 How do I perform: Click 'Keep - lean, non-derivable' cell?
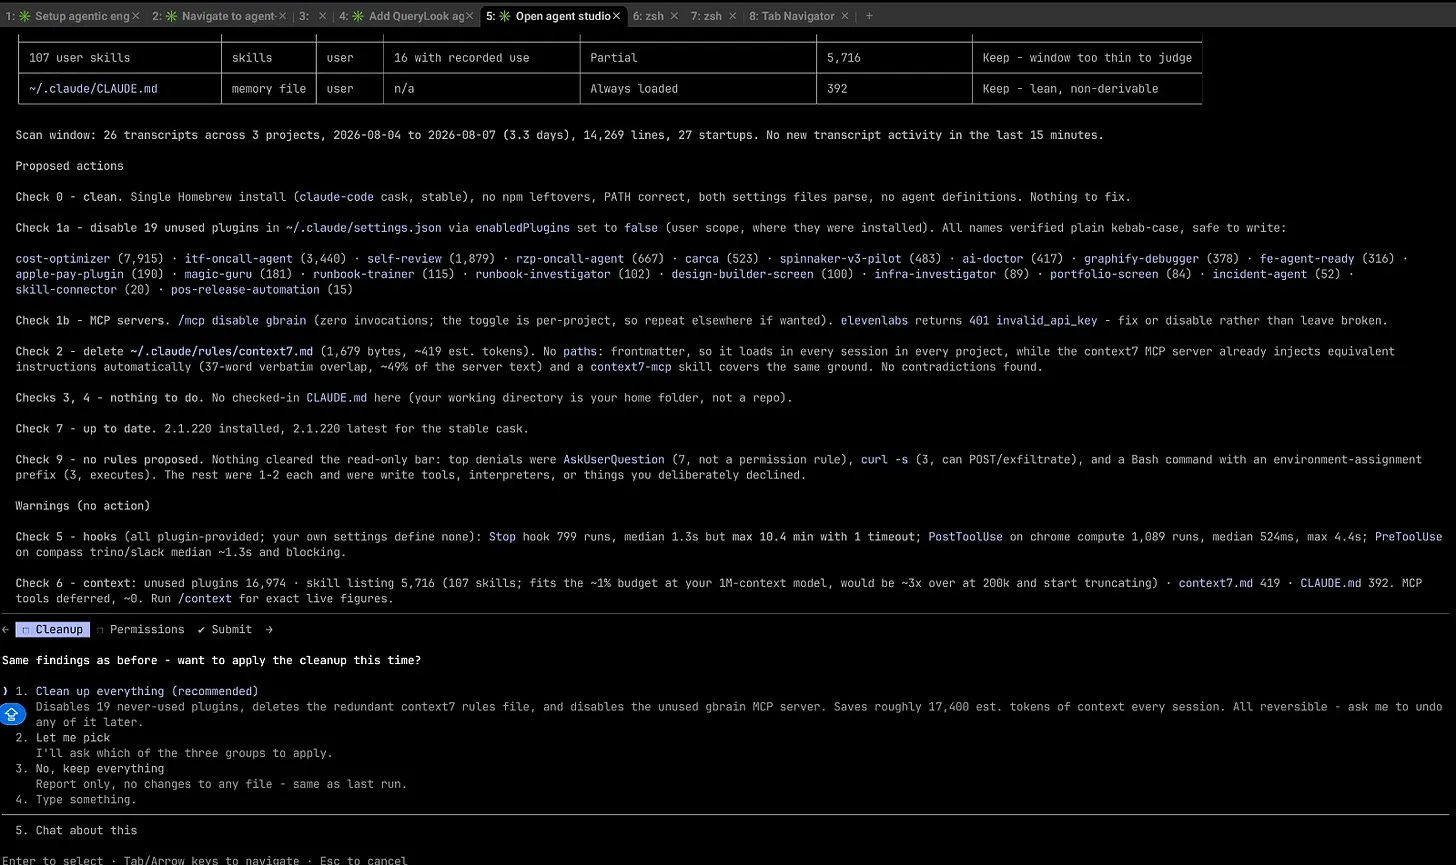pyautogui.click(x=1070, y=89)
